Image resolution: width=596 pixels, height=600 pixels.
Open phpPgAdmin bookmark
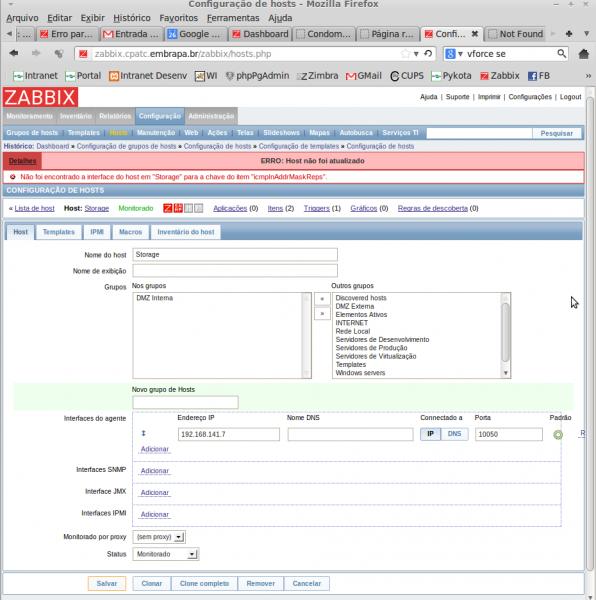[257, 76]
